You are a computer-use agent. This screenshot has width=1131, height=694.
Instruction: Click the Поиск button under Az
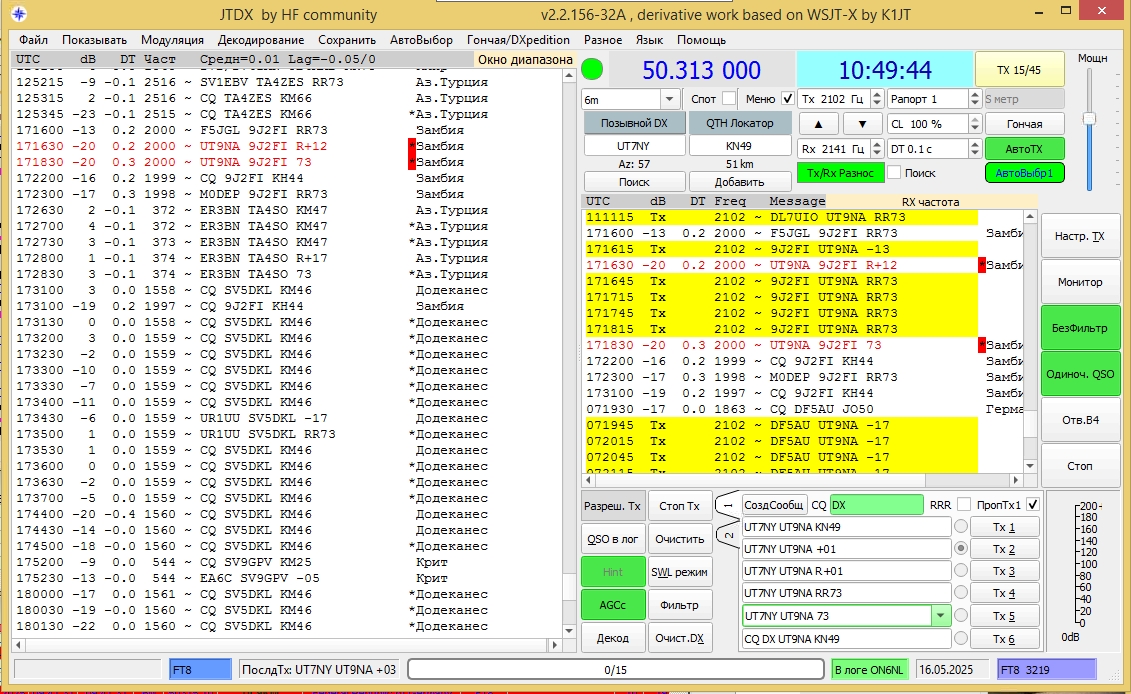pos(634,182)
